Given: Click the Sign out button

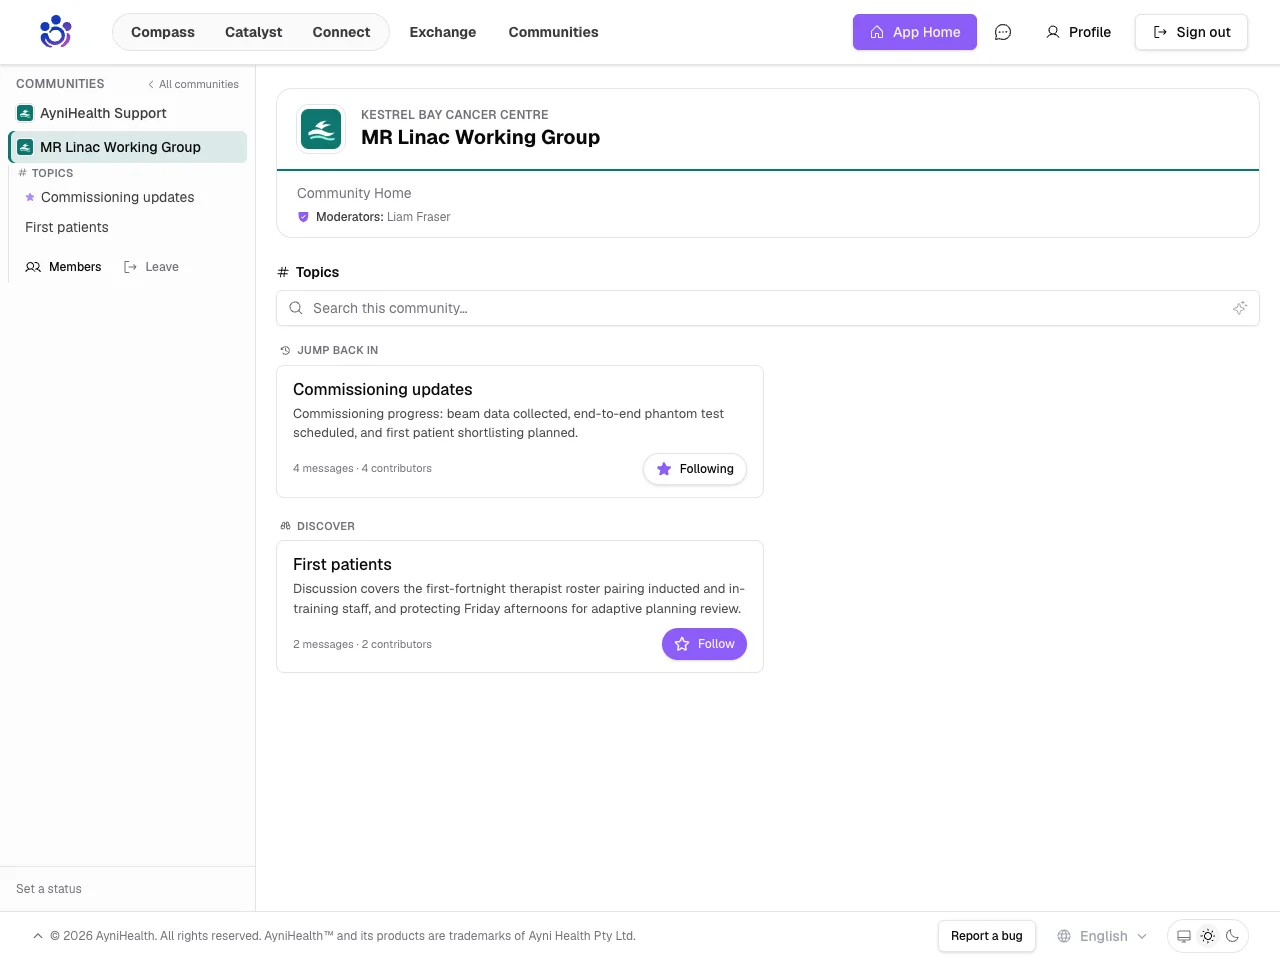Looking at the screenshot, I should [1191, 32].
